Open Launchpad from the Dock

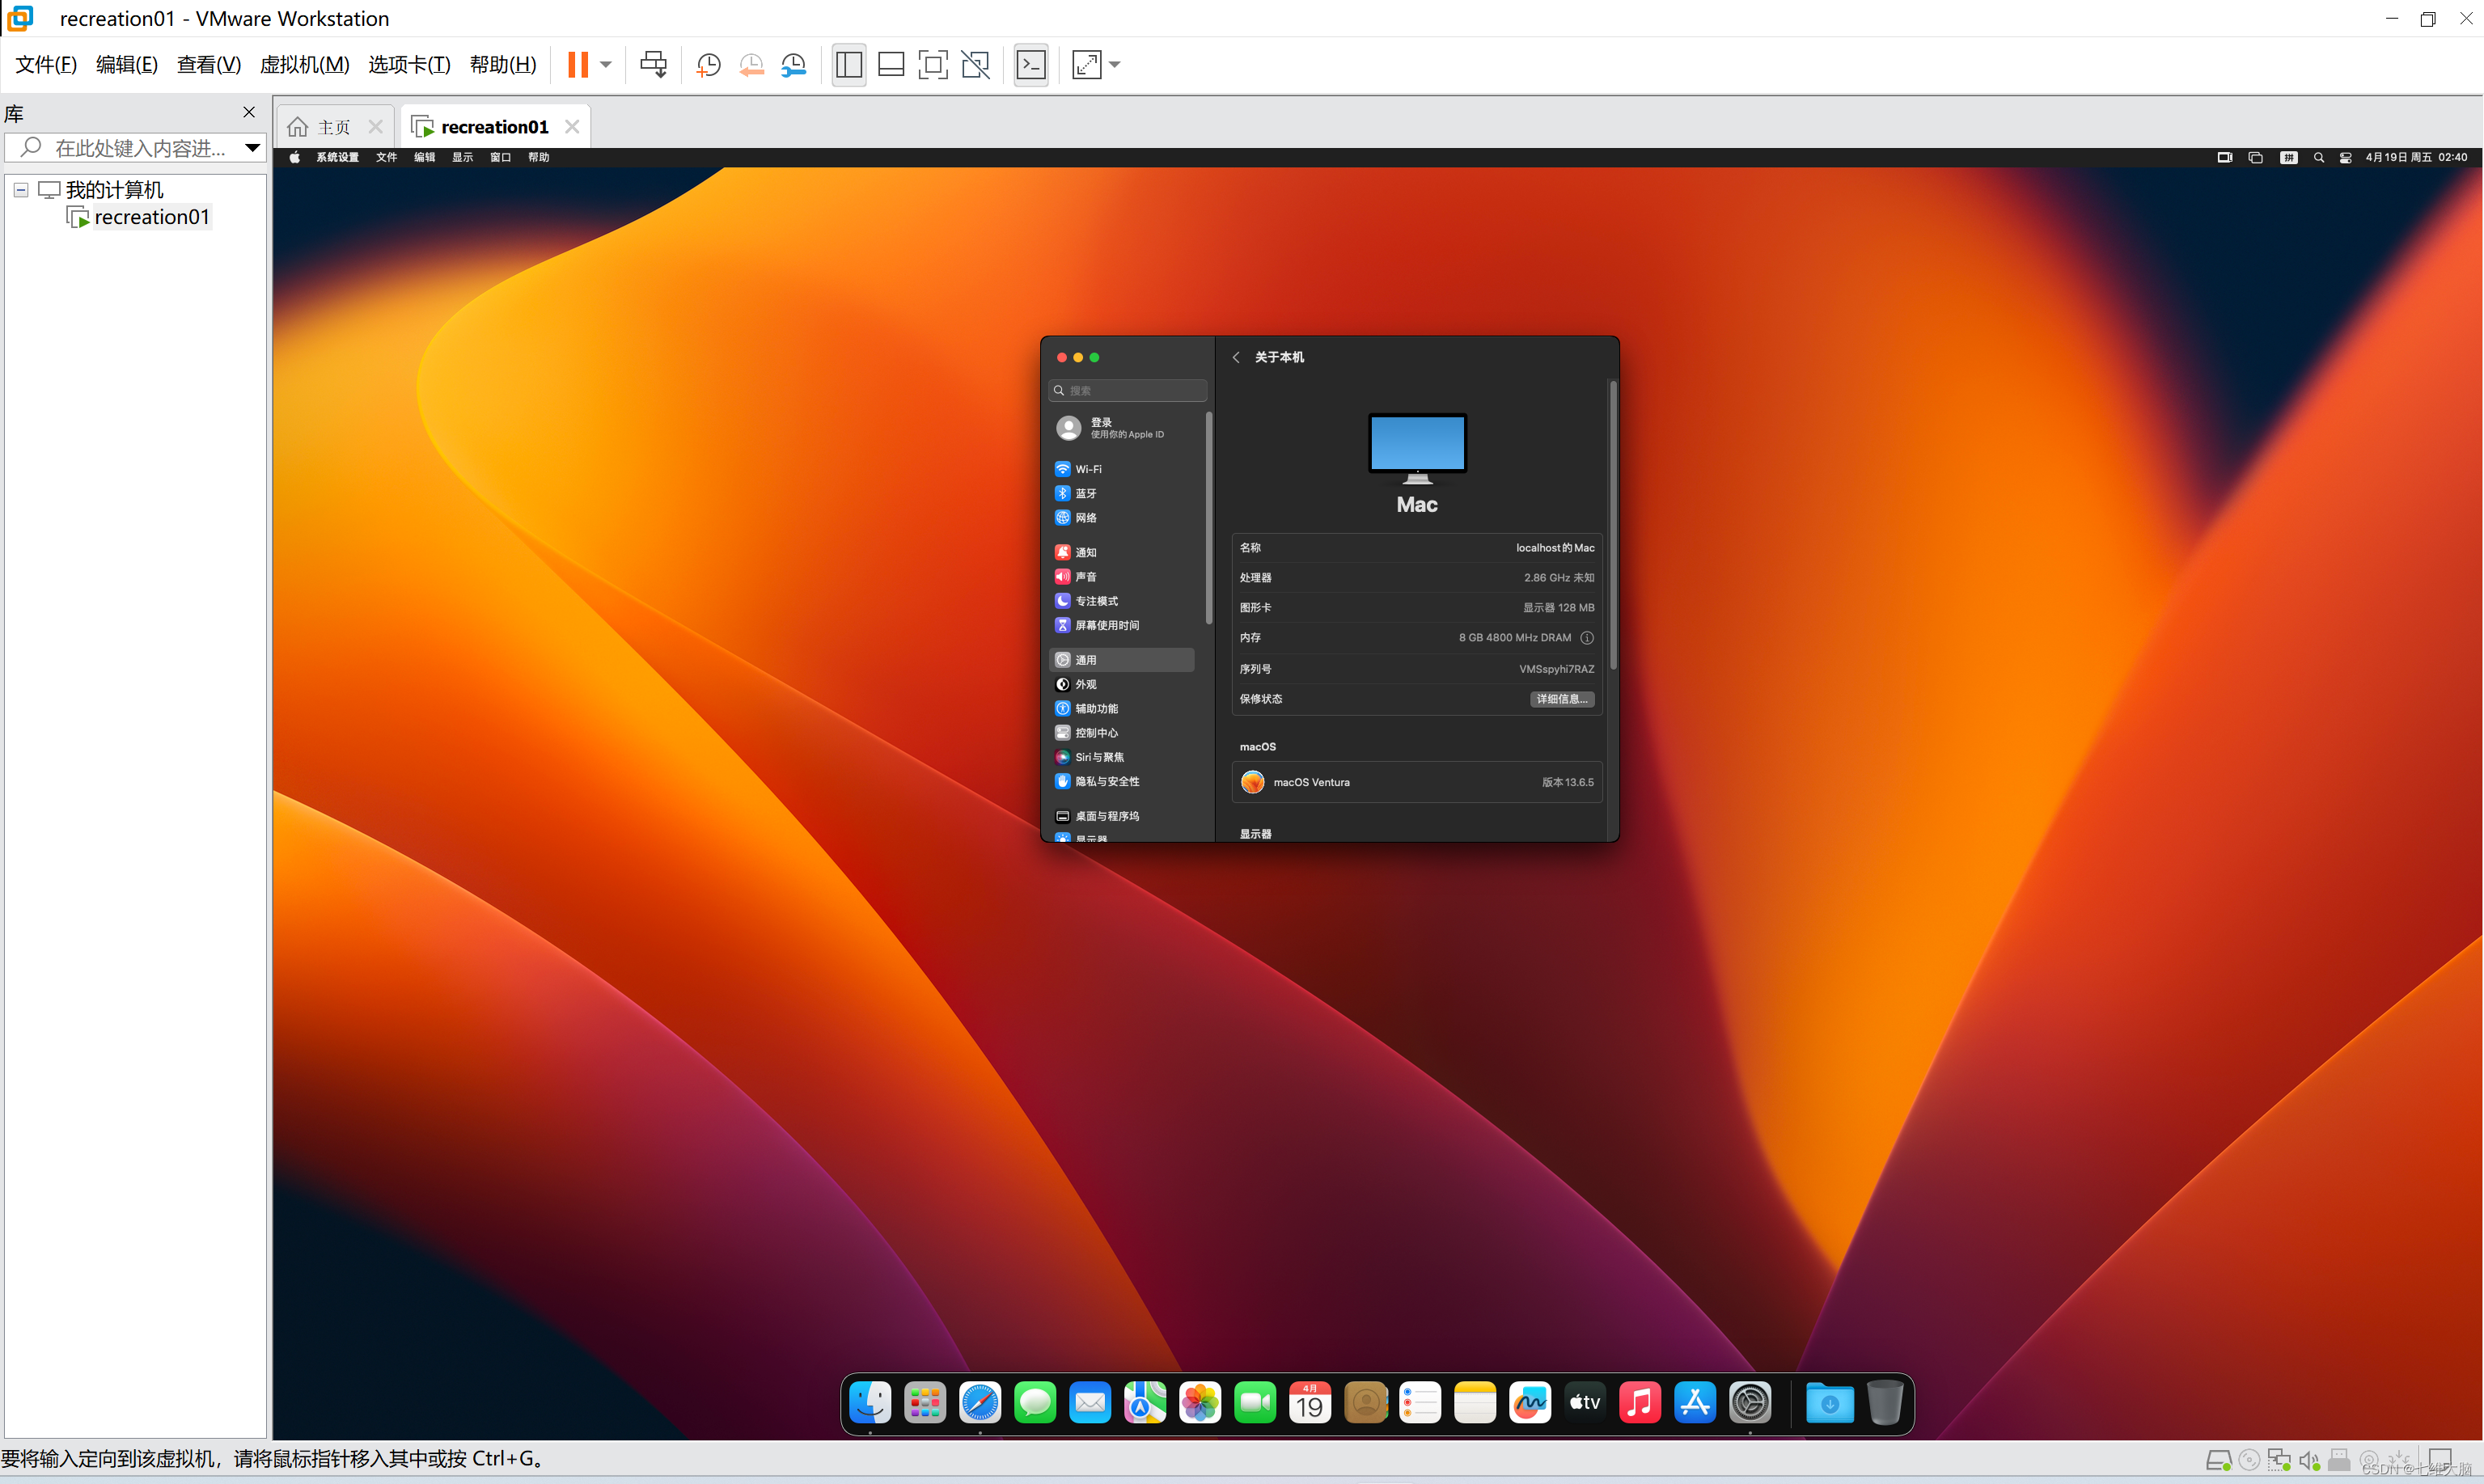(925, 1403)
